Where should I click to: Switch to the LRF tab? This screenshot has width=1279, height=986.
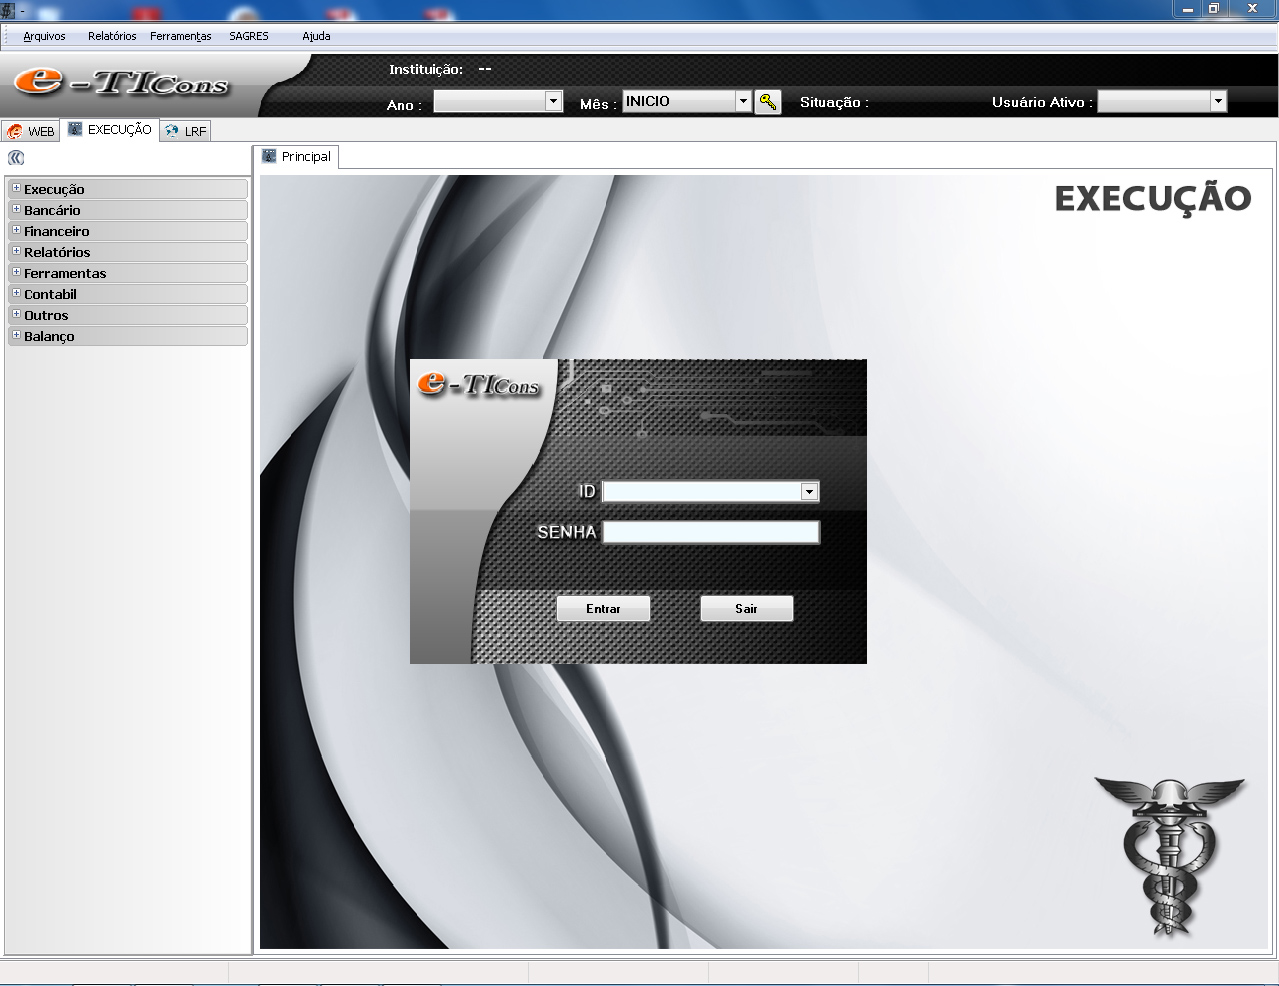point(186,131)
